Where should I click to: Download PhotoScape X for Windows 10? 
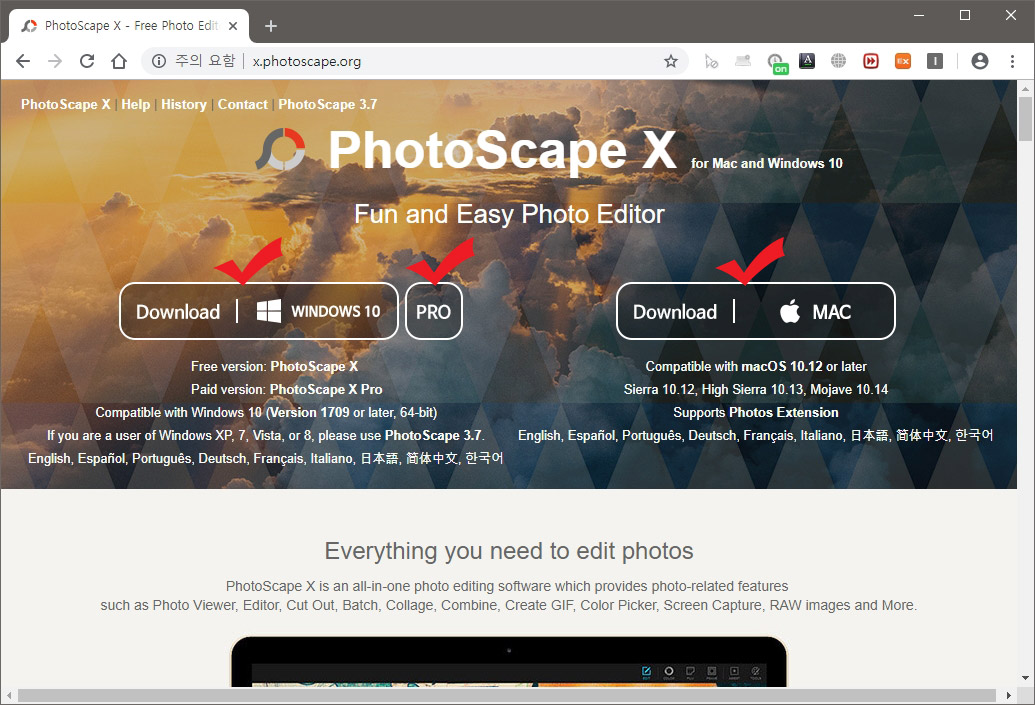(259, 311)
